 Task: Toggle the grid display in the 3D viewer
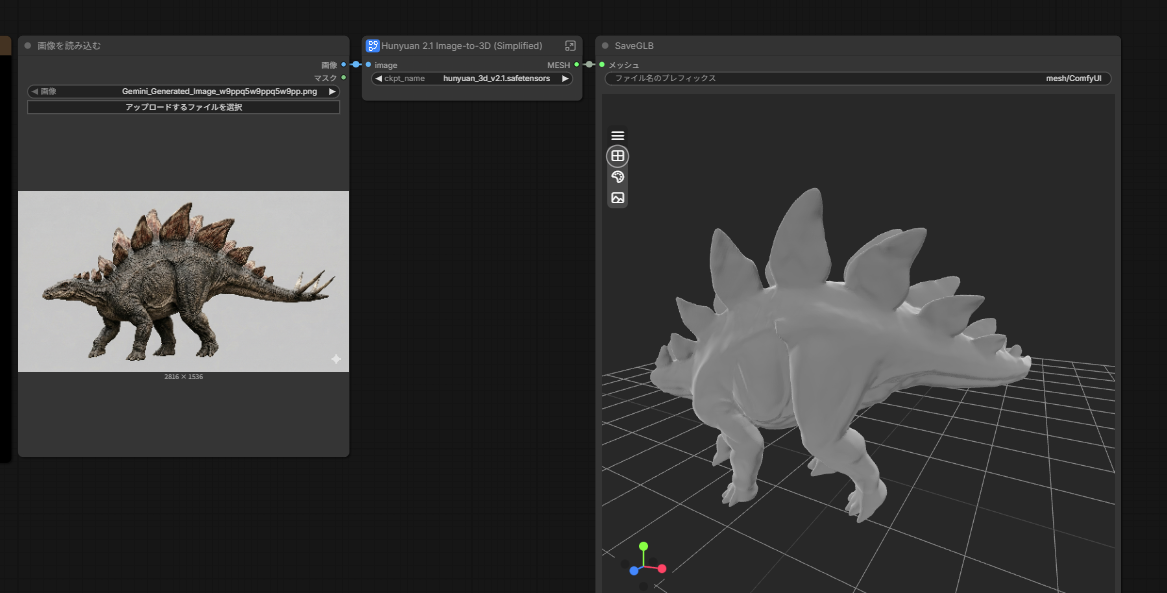[618, 156]
